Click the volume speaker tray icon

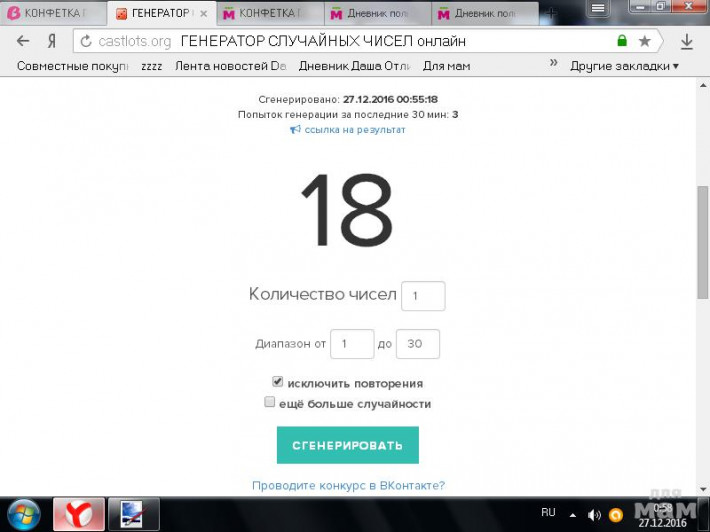tap(595, 514)
